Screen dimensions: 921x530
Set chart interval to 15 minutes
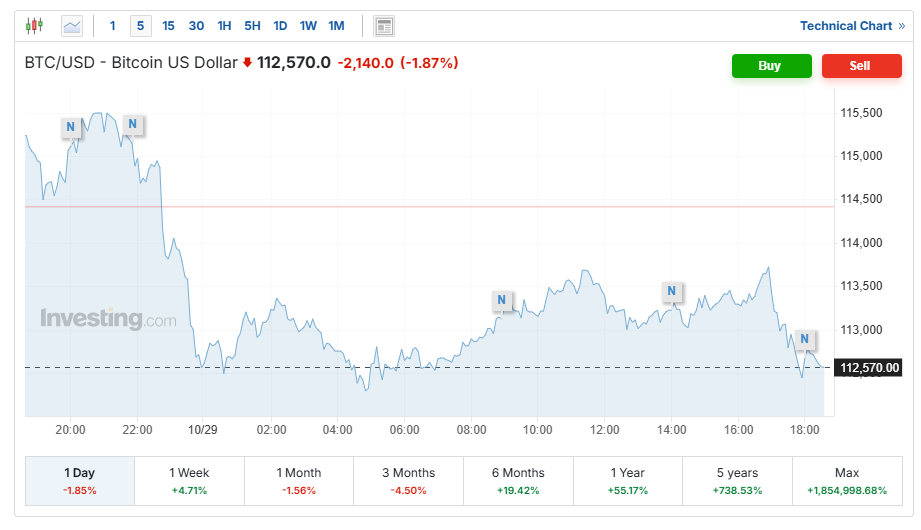pyautogui.click(x=168, y=26)
